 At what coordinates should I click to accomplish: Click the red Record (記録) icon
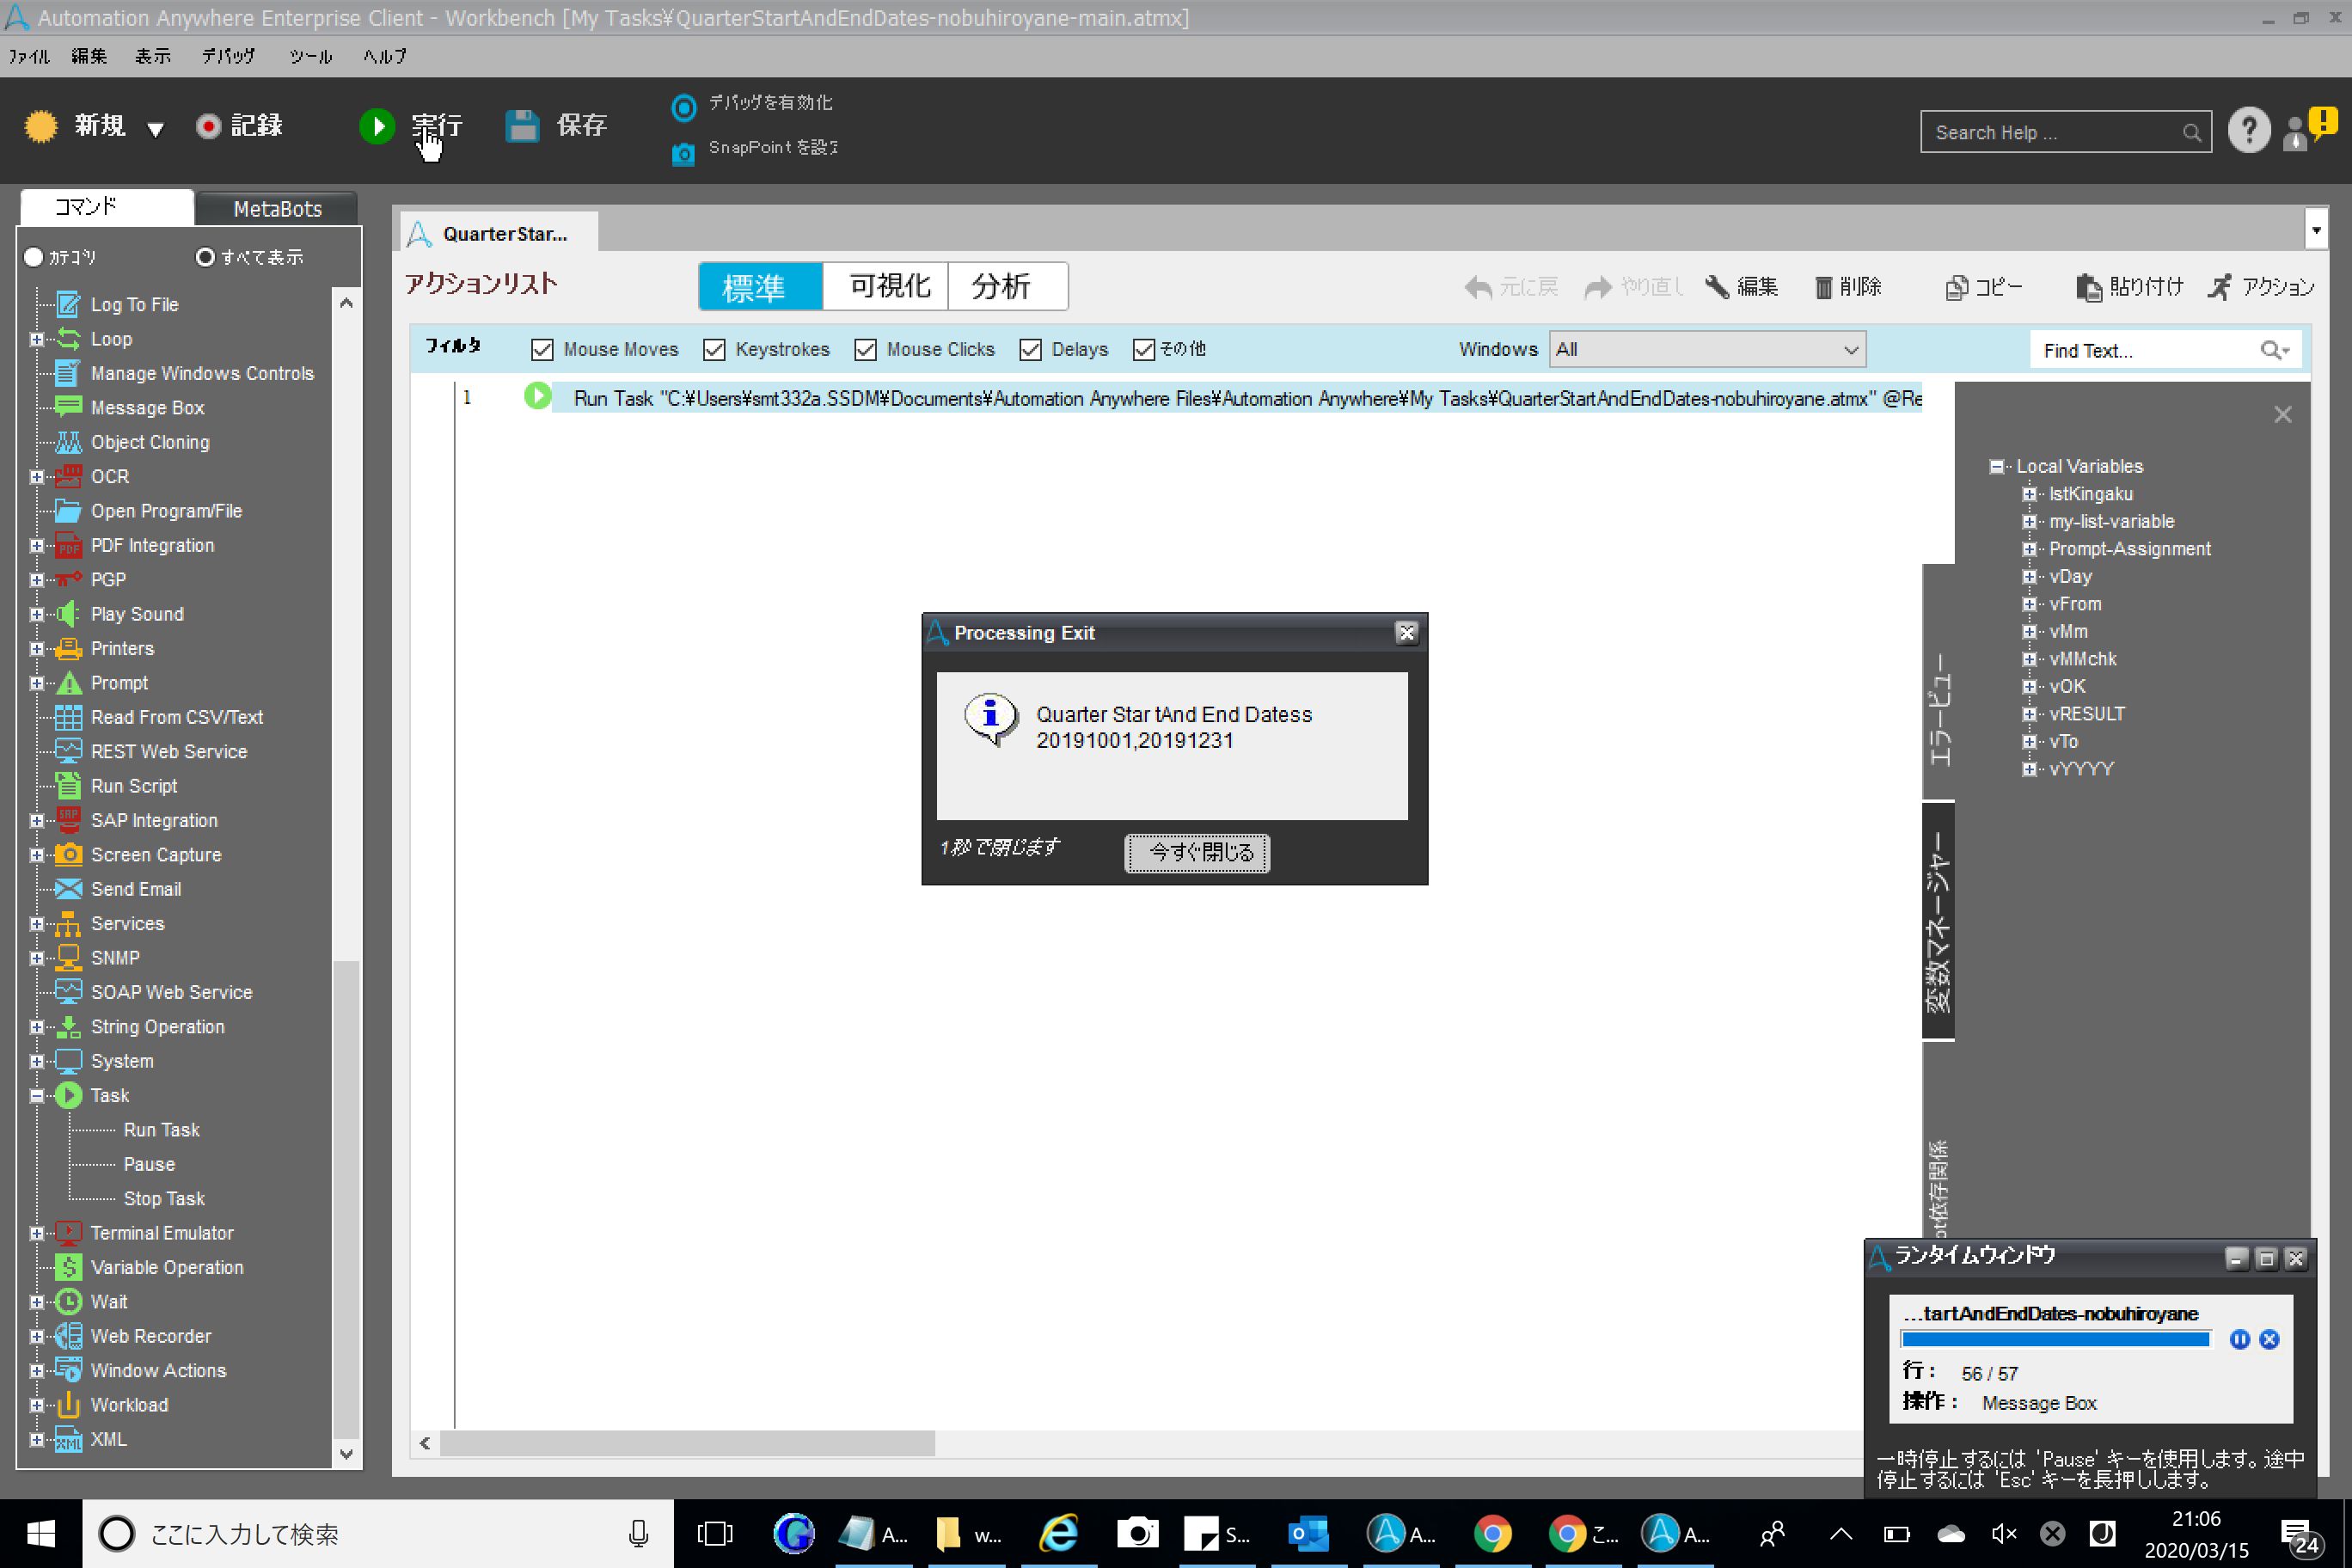pyautogui.click(x=208, y=126)
